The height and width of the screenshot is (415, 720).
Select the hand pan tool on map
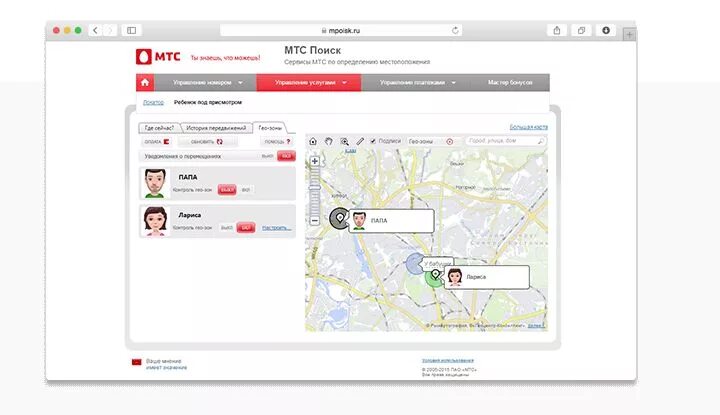coord(329,141)
